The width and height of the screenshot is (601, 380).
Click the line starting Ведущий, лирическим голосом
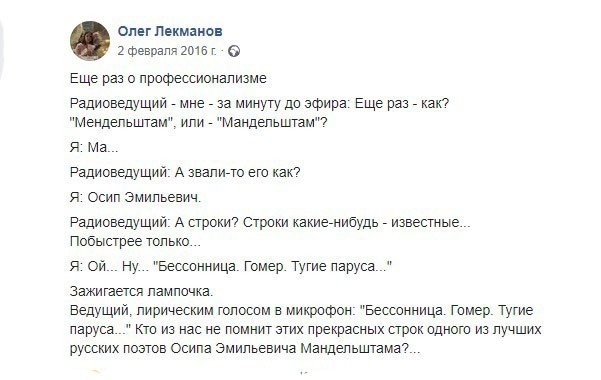[301, 310]
